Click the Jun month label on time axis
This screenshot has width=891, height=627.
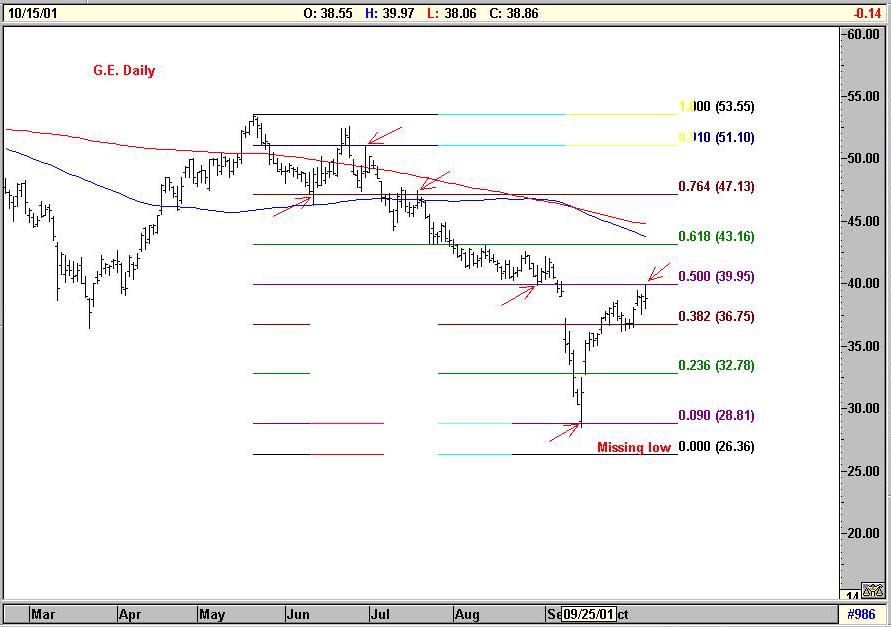click(298, 614)
